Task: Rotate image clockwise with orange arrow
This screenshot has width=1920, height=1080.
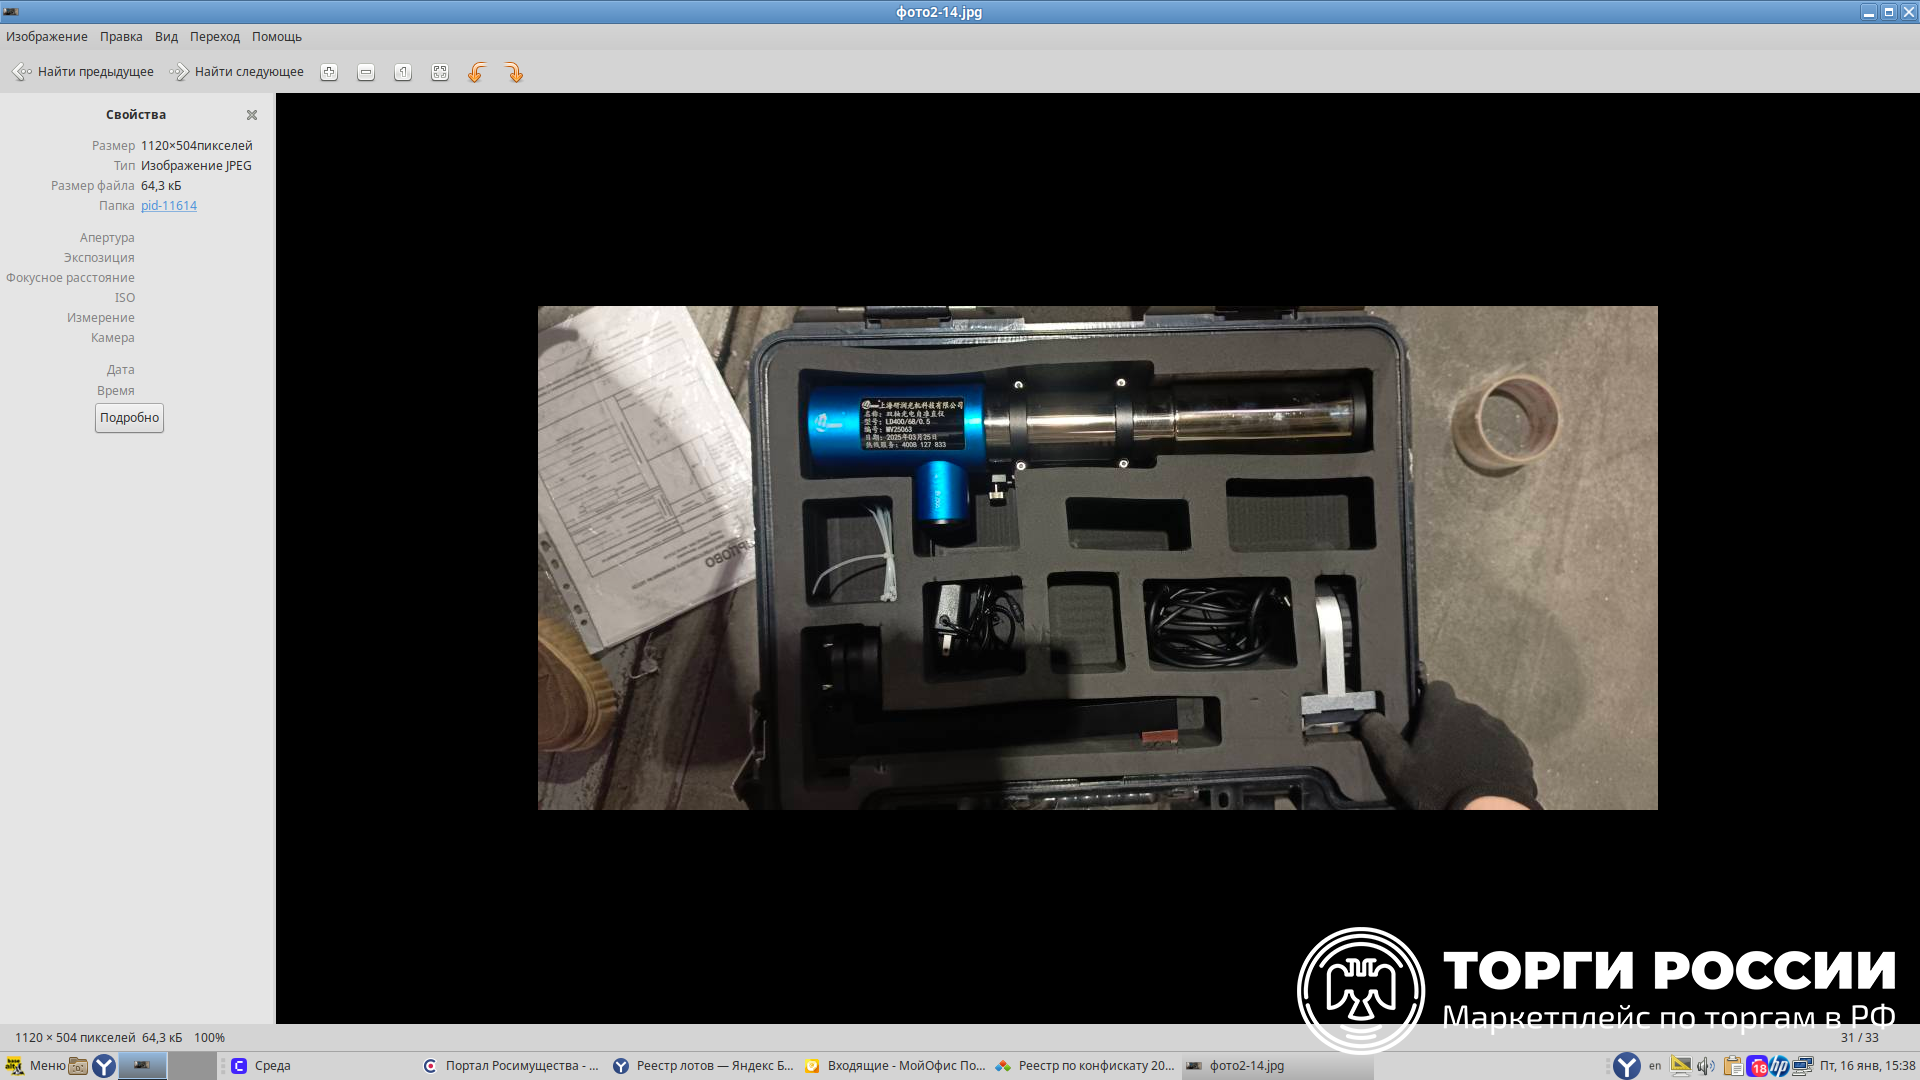Action: point(514,72)
